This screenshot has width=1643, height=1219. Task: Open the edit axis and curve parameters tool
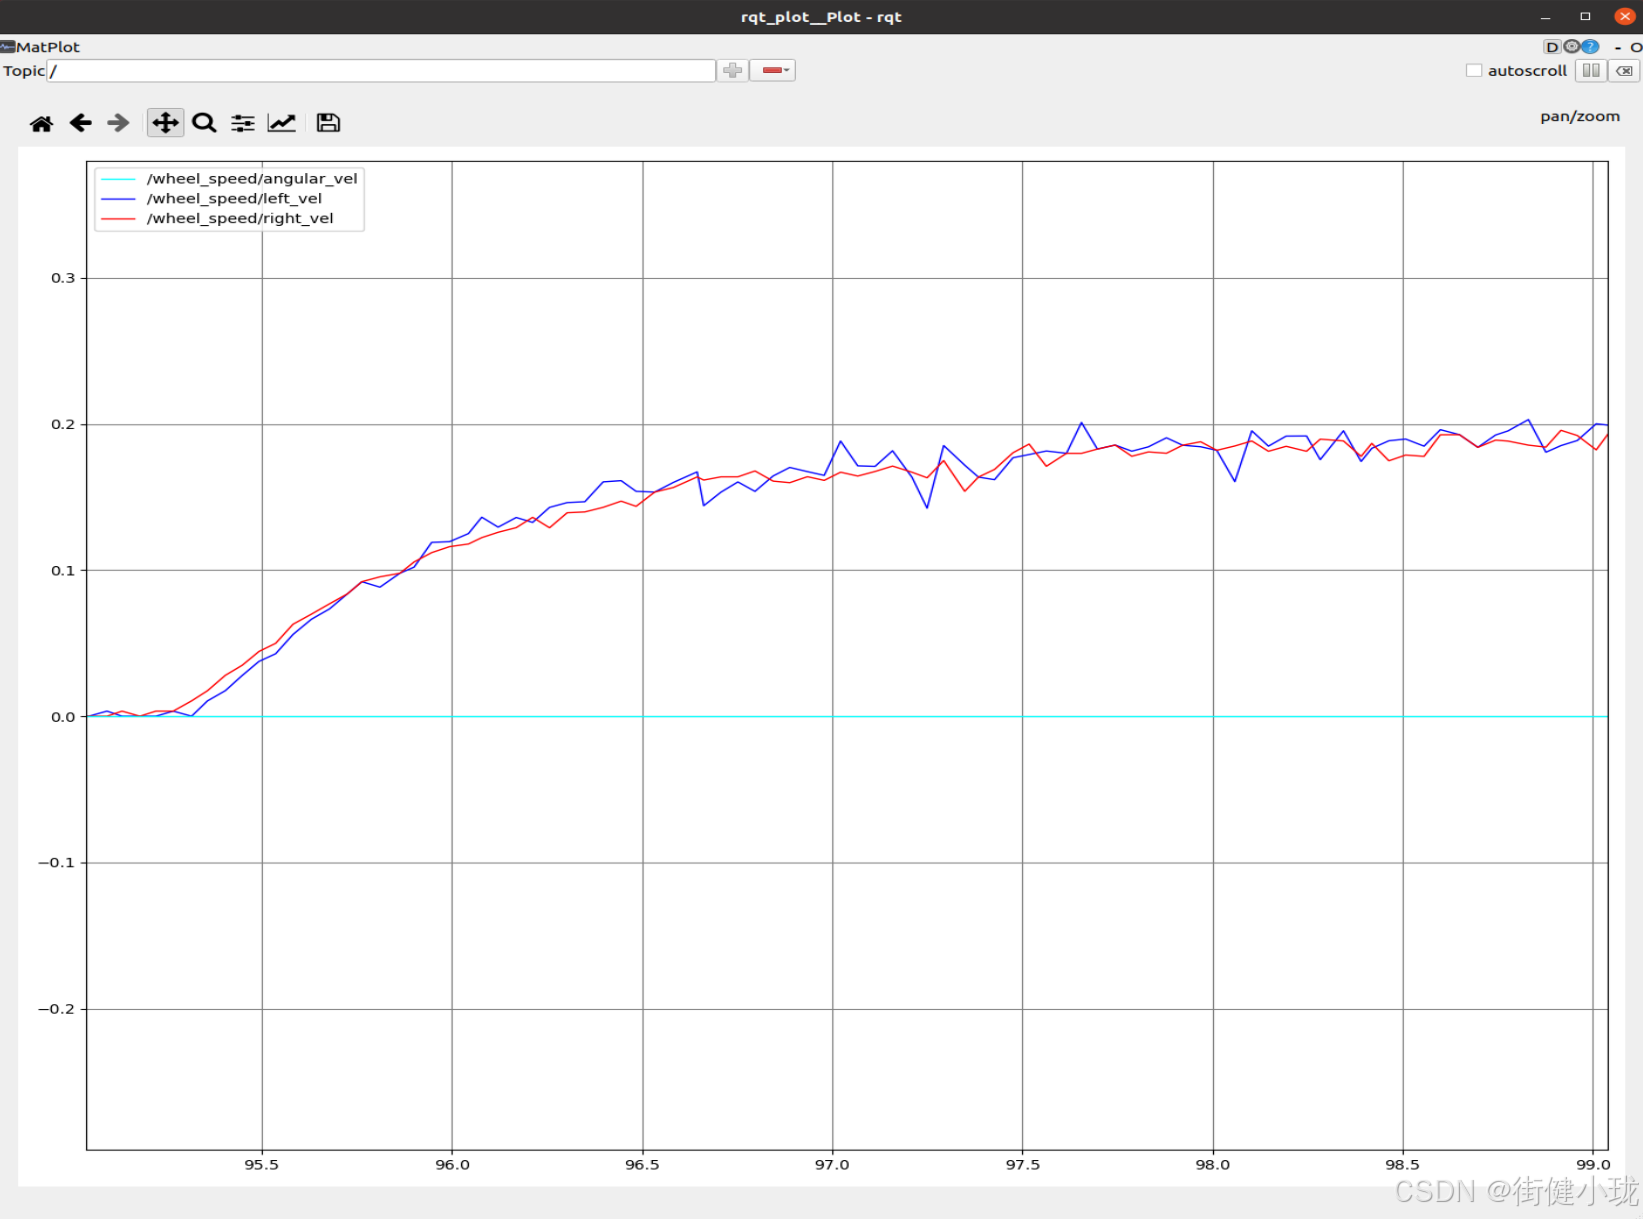click(282, 123)
